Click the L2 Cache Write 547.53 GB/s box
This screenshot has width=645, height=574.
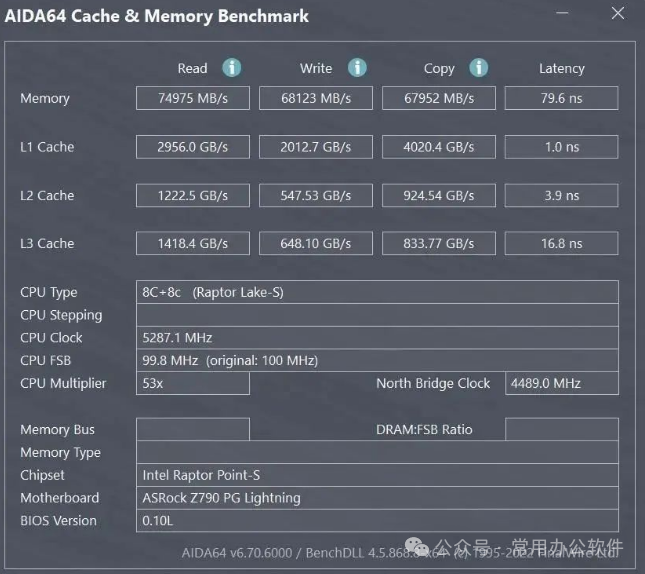[x=316, y=195]
